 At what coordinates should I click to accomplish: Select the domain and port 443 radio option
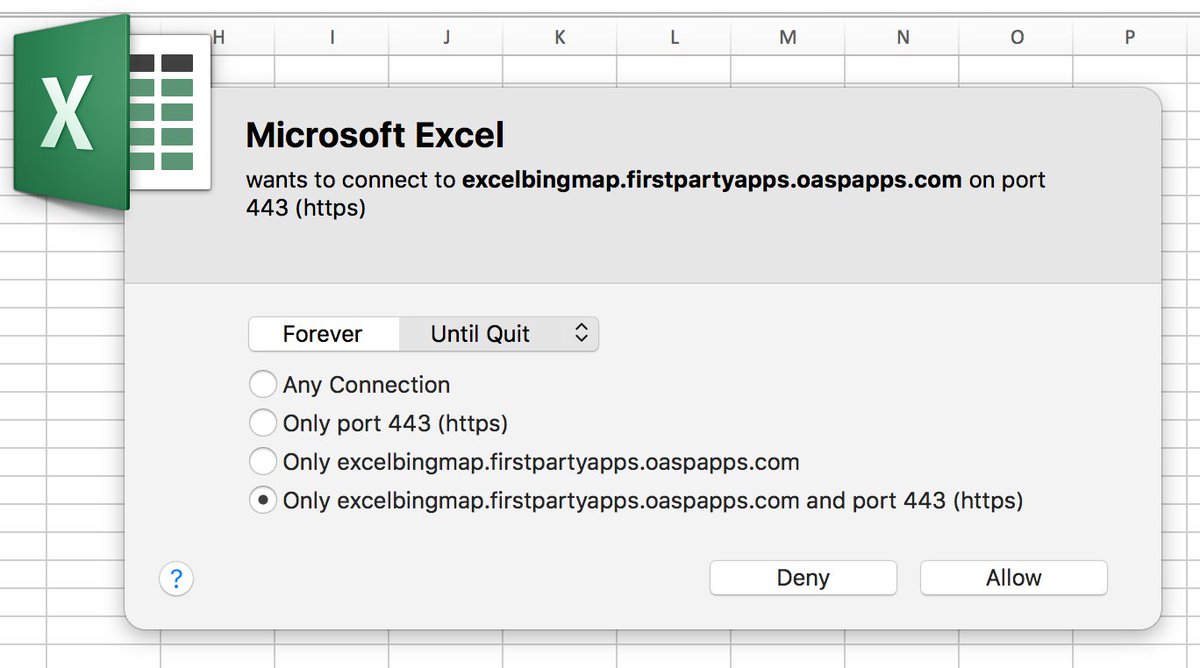pos(636,501)
